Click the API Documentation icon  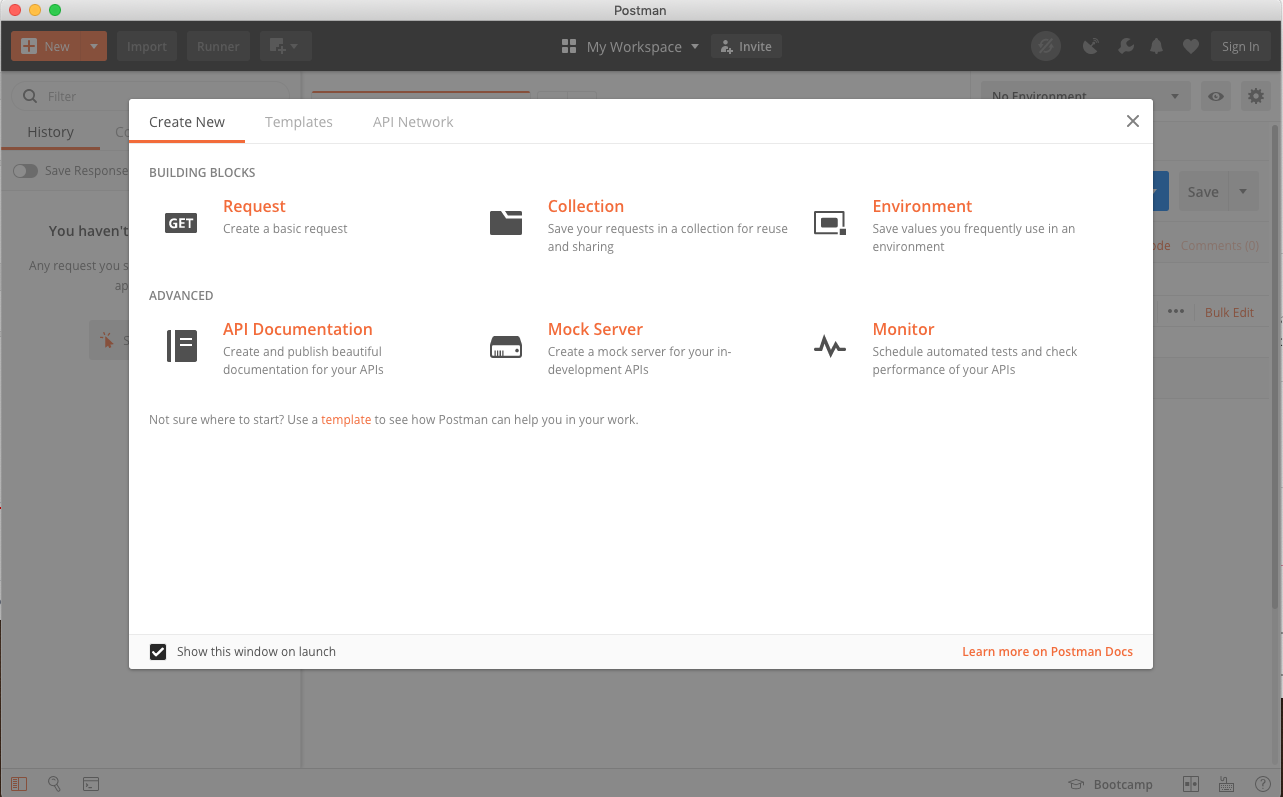[181, 346]
